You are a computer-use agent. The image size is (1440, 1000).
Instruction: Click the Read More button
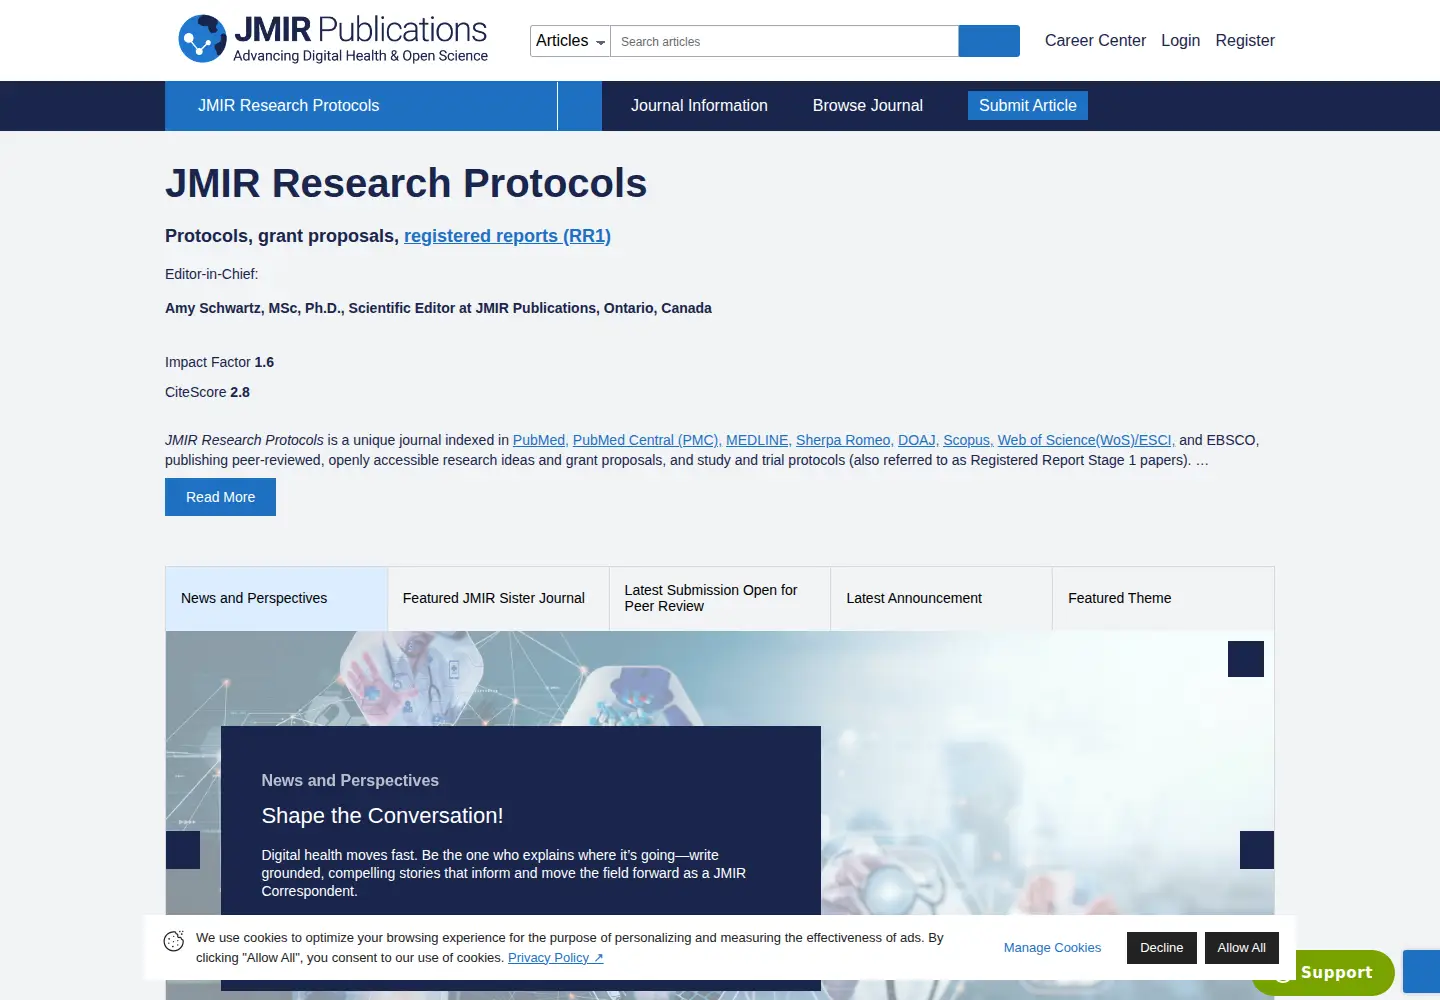(220, 497)
